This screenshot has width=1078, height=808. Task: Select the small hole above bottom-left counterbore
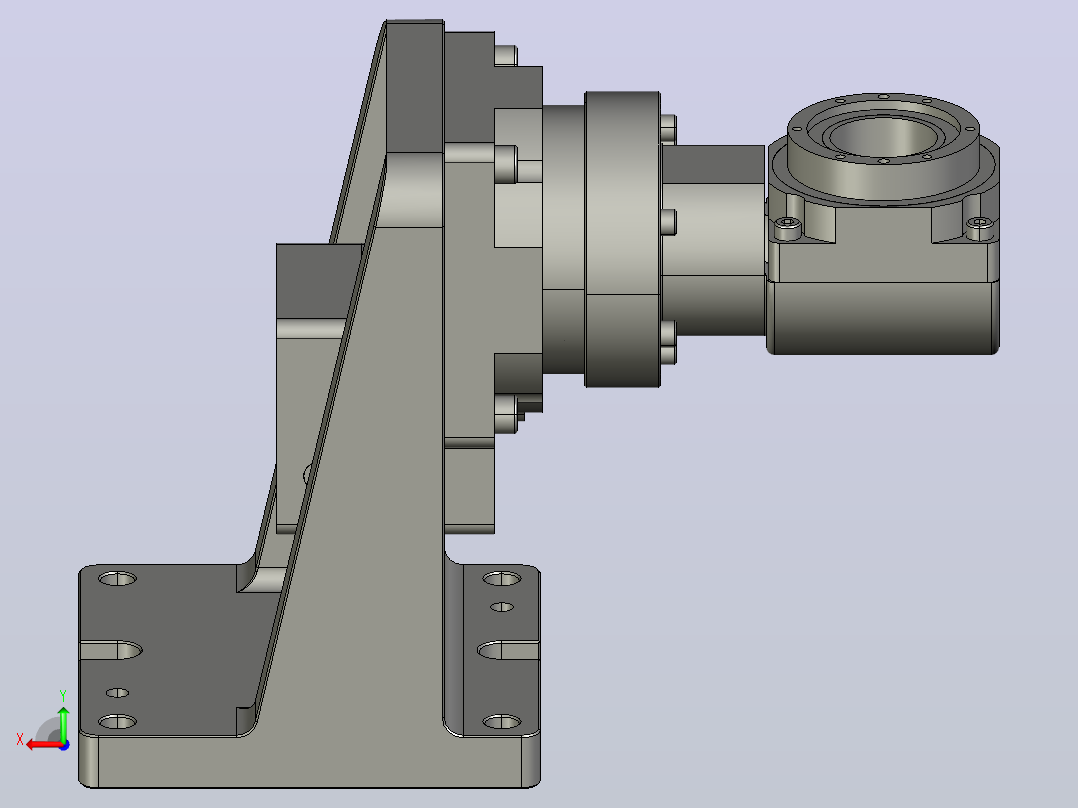(x=118, y=693)
